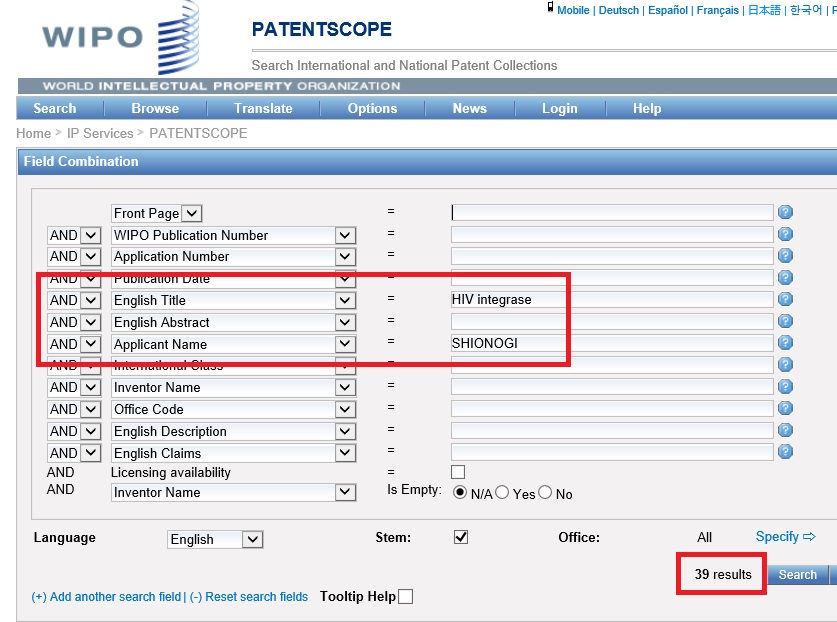Image resolution: width=837 pixels, height=622 pixels.
Task: Go to IP Services breadcrumb
Action: pos(100,133)
